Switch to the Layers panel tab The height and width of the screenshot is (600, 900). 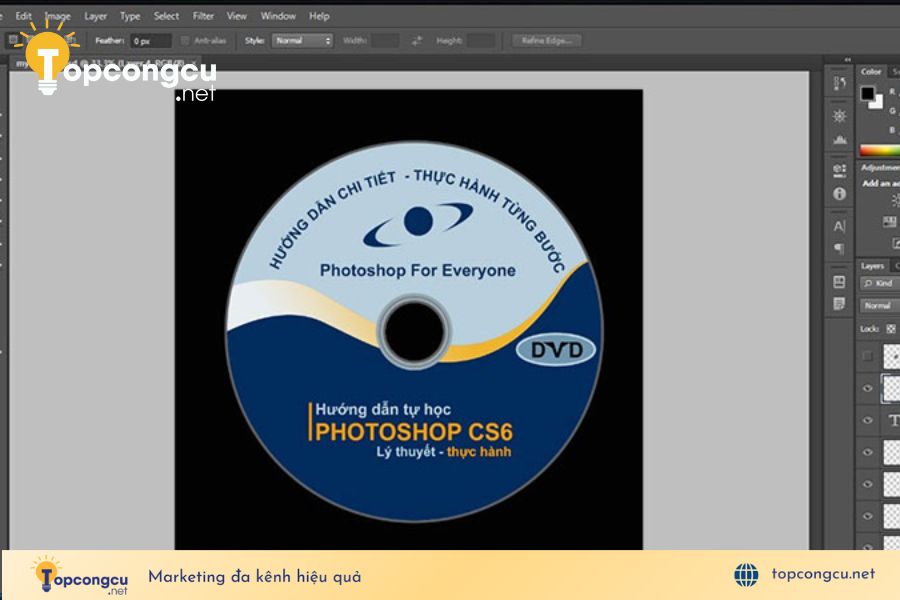872,266
